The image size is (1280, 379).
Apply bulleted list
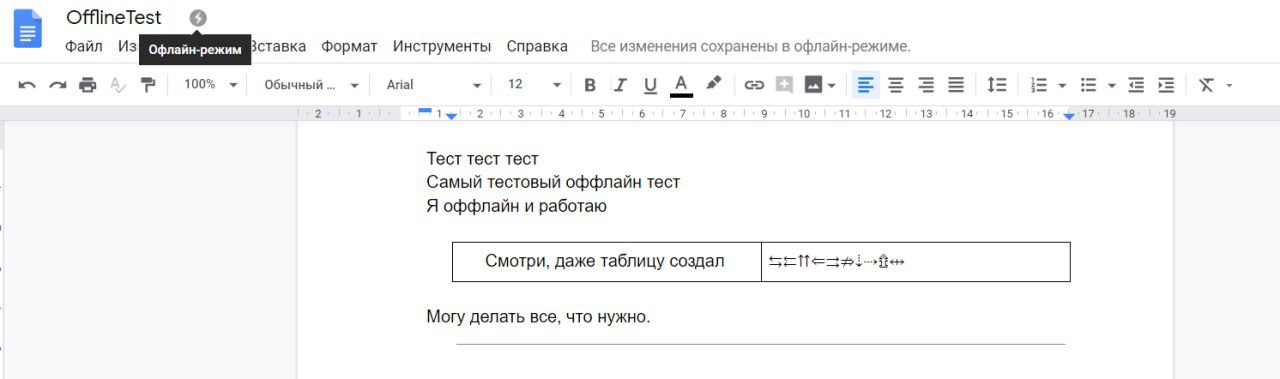(x=1089, y=85)
